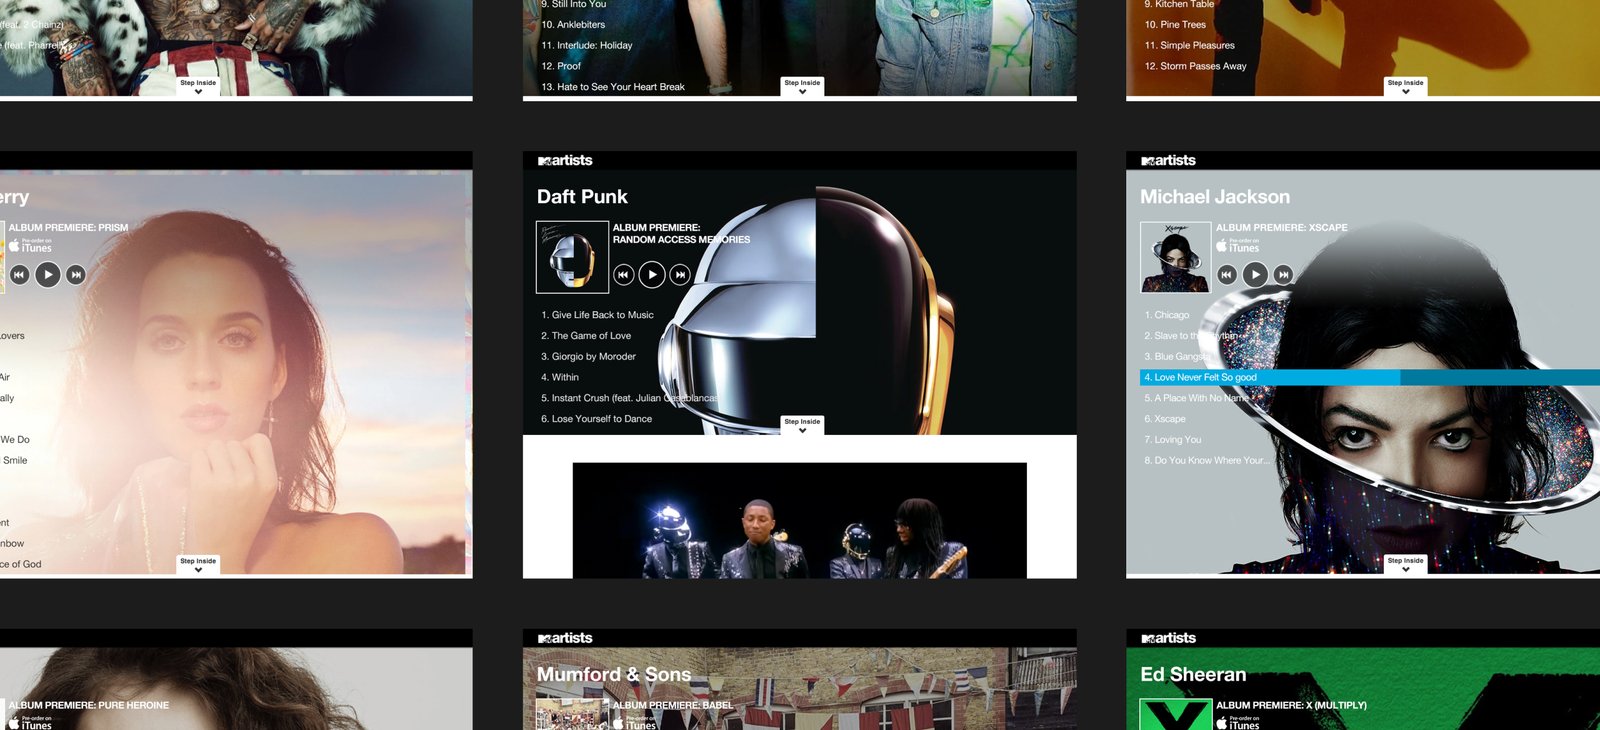Open iTunes pre-order for PRISM
1600x730 pixels.
[x=30, y=245]
